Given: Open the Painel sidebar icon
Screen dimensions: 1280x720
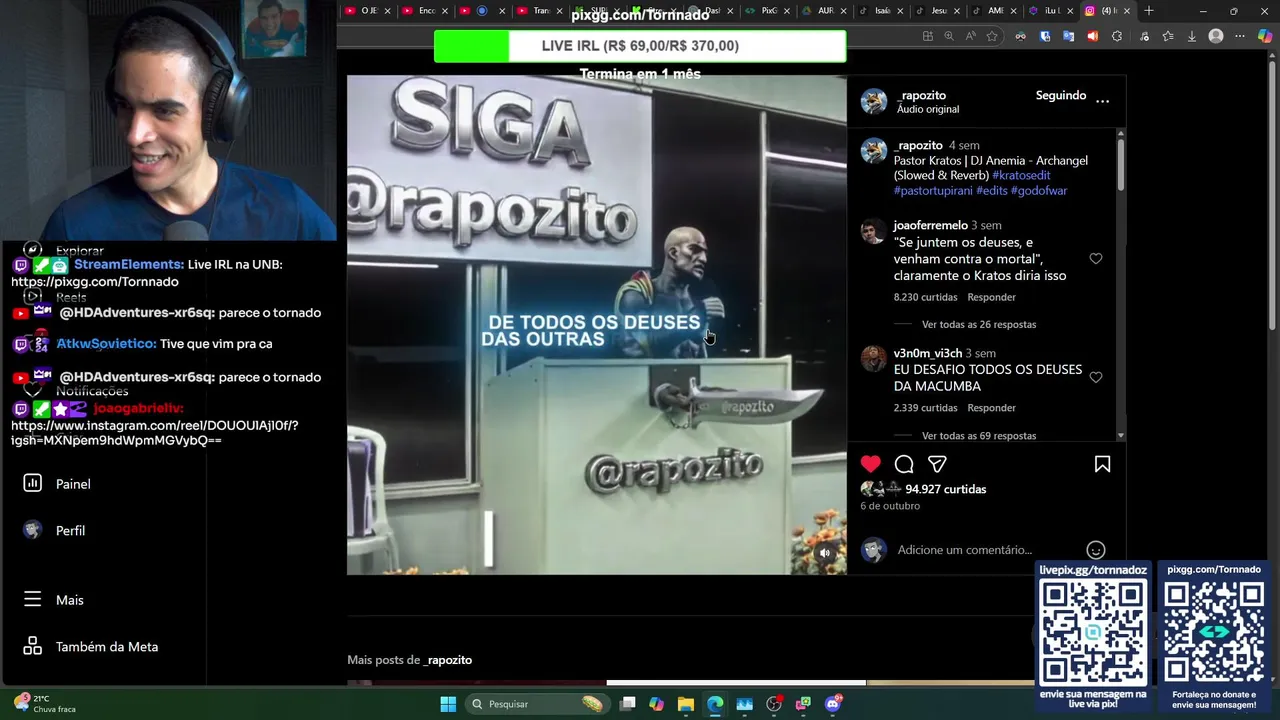Looking at the screenshot, I should click(32, 483).
